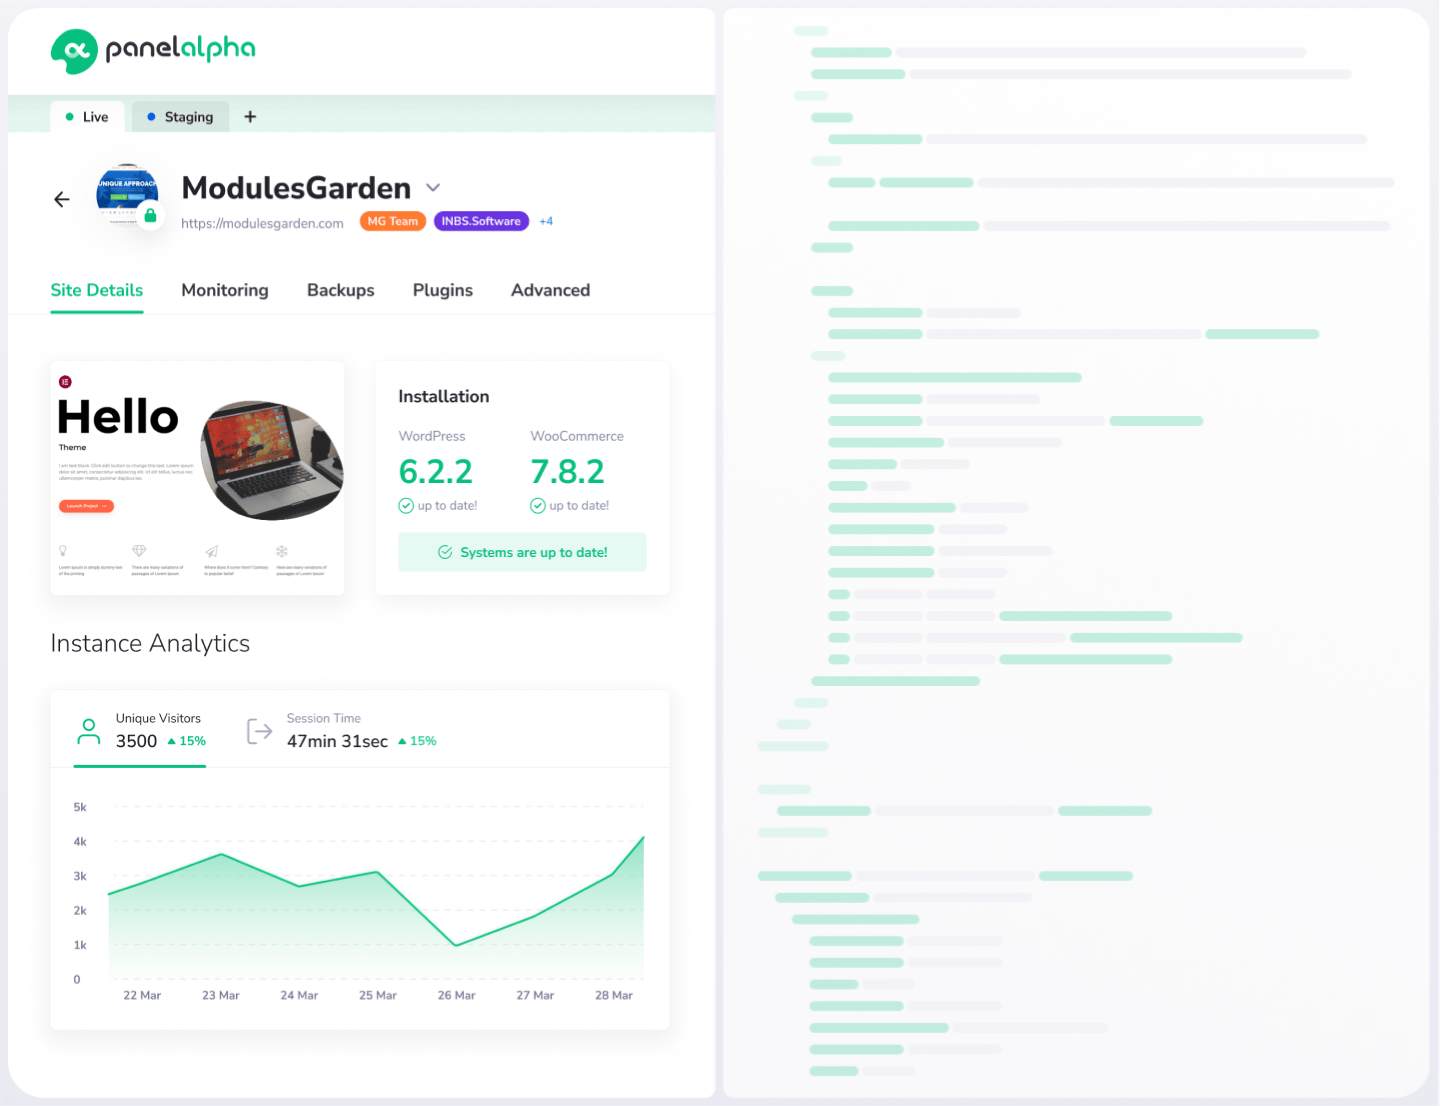Select the Live environment tab
Image resolution: width=1440 pixels, height=1106 pixels.
point(87,116)
